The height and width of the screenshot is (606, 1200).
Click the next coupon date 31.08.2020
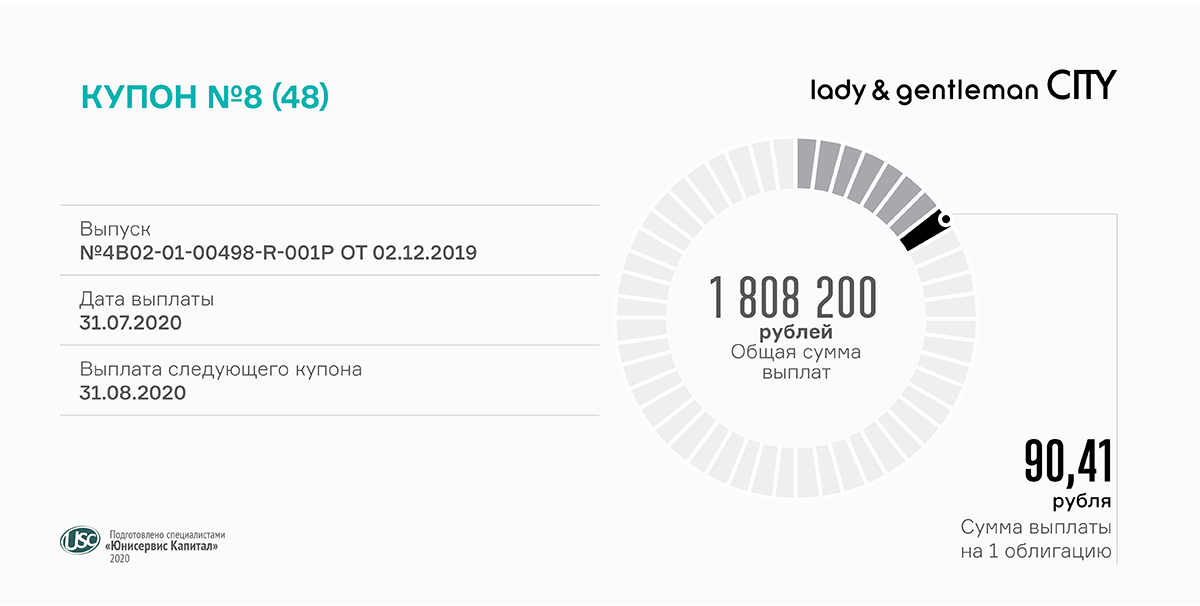click(133, 392)
